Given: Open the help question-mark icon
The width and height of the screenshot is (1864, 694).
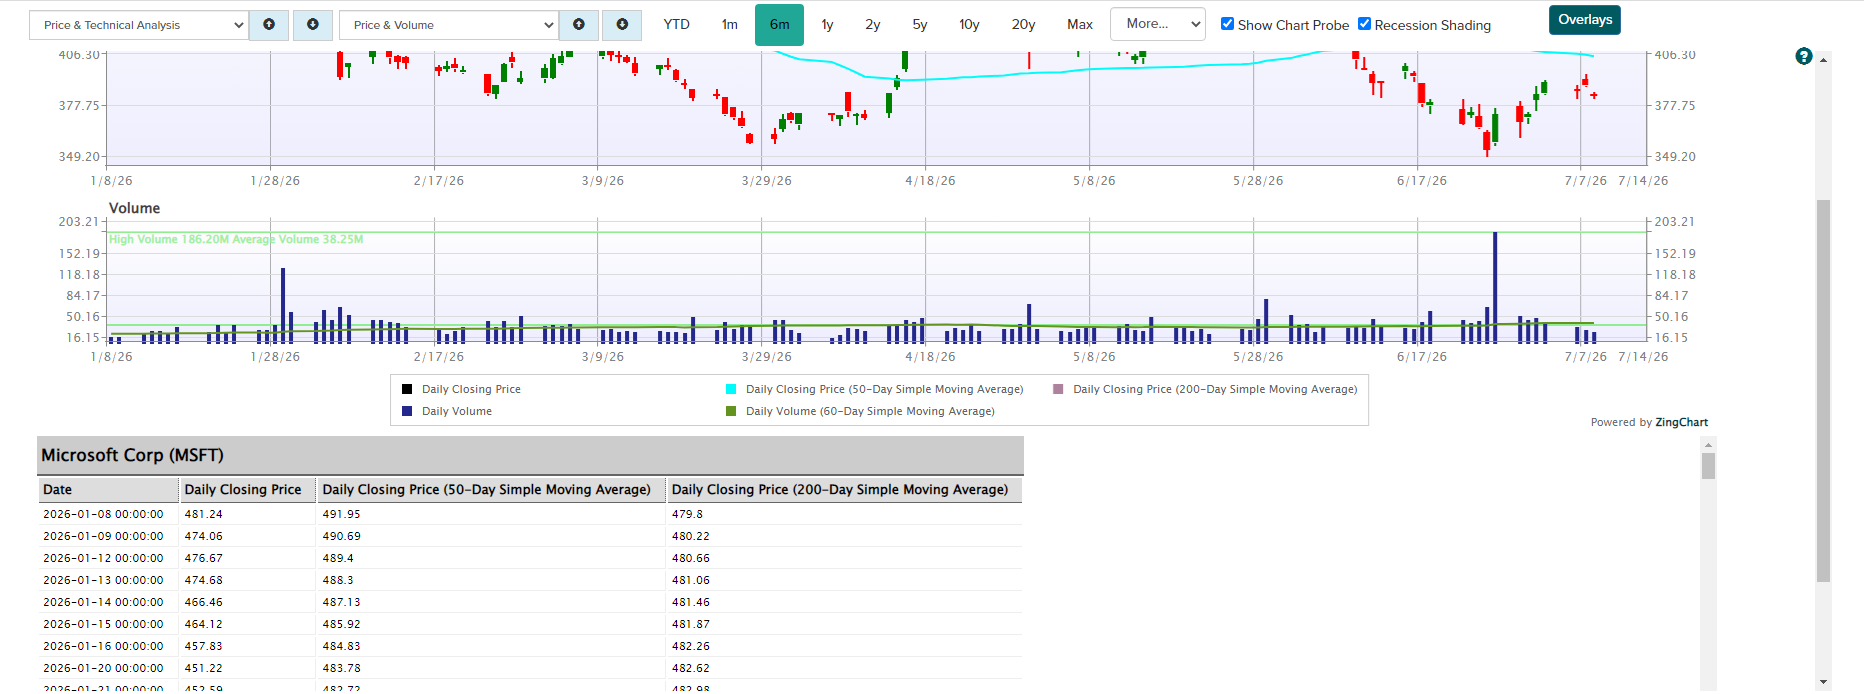Looking at the screenshot, I should [x=1804, y=57].
